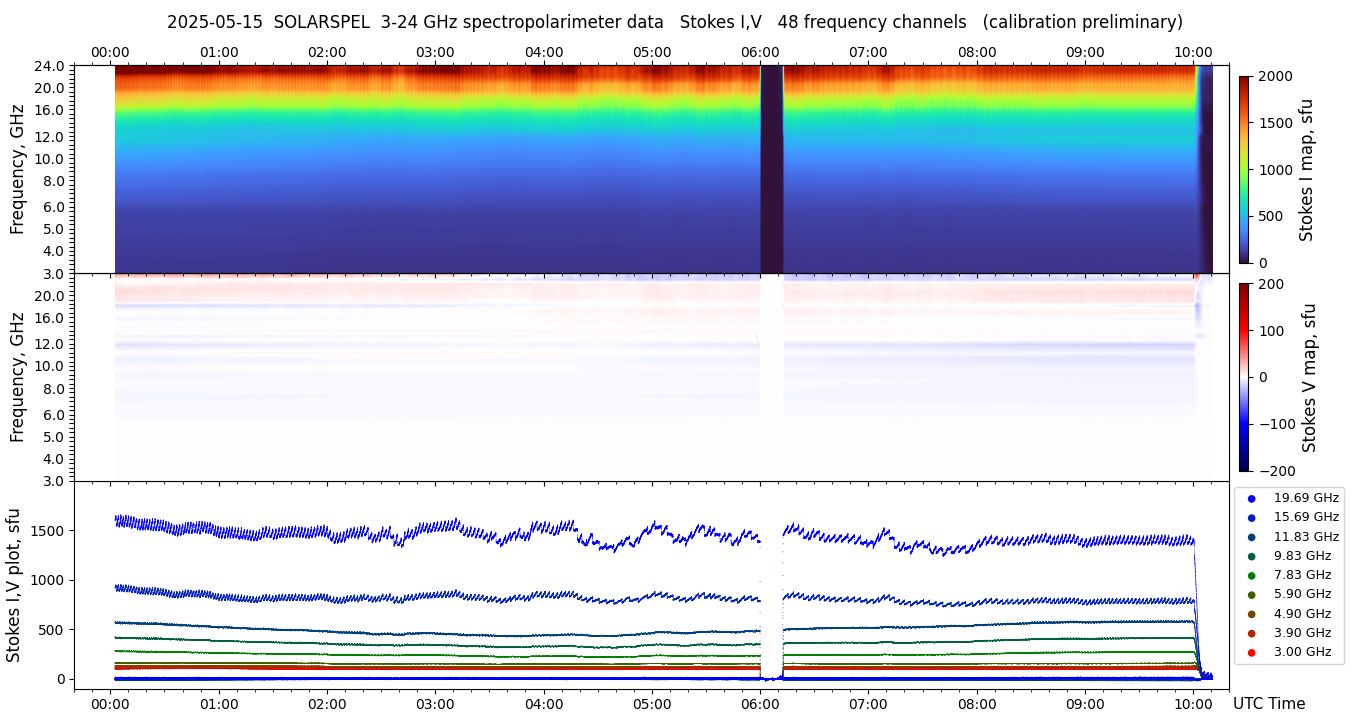
Task: Select the 9.83 GHz legend dot
Action: pyautogui.click(x=1251, y=556)
